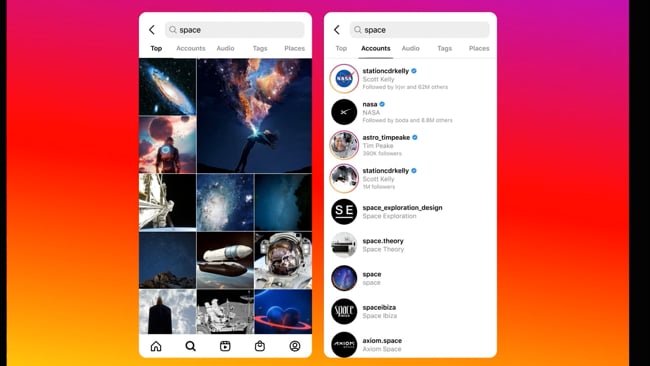650x366 pixels.
Task: Open astro_timpeake username link
Action: 386,137
